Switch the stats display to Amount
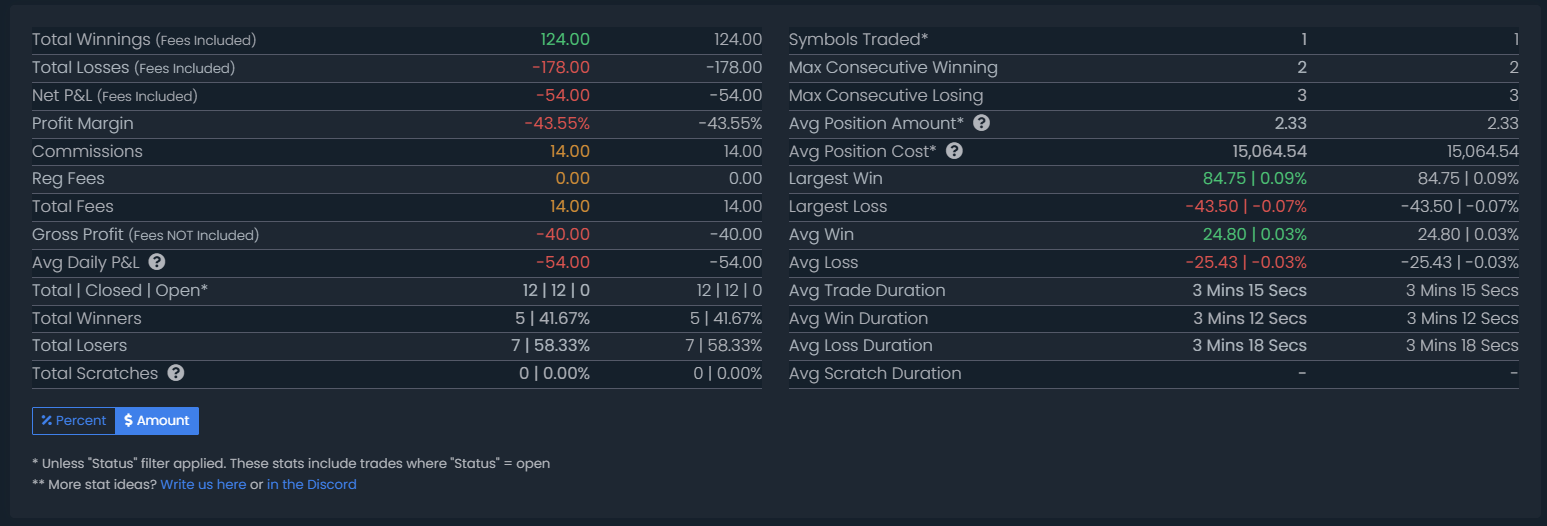 click(x=157, y=421)
